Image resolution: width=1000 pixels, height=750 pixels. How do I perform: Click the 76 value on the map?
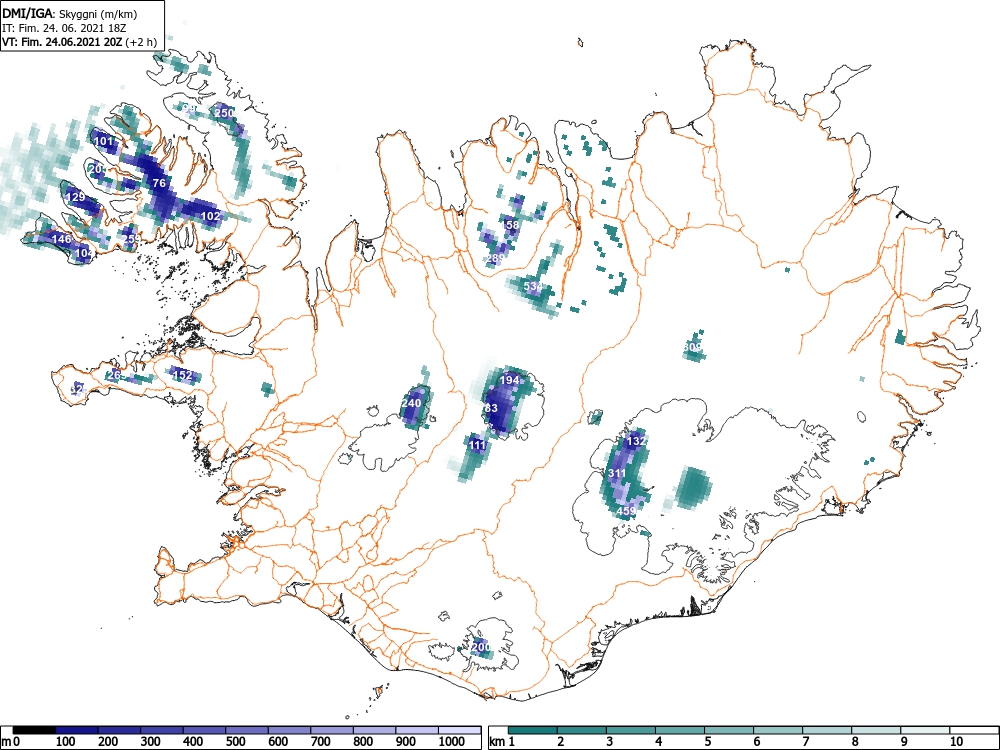coord(159,183)
